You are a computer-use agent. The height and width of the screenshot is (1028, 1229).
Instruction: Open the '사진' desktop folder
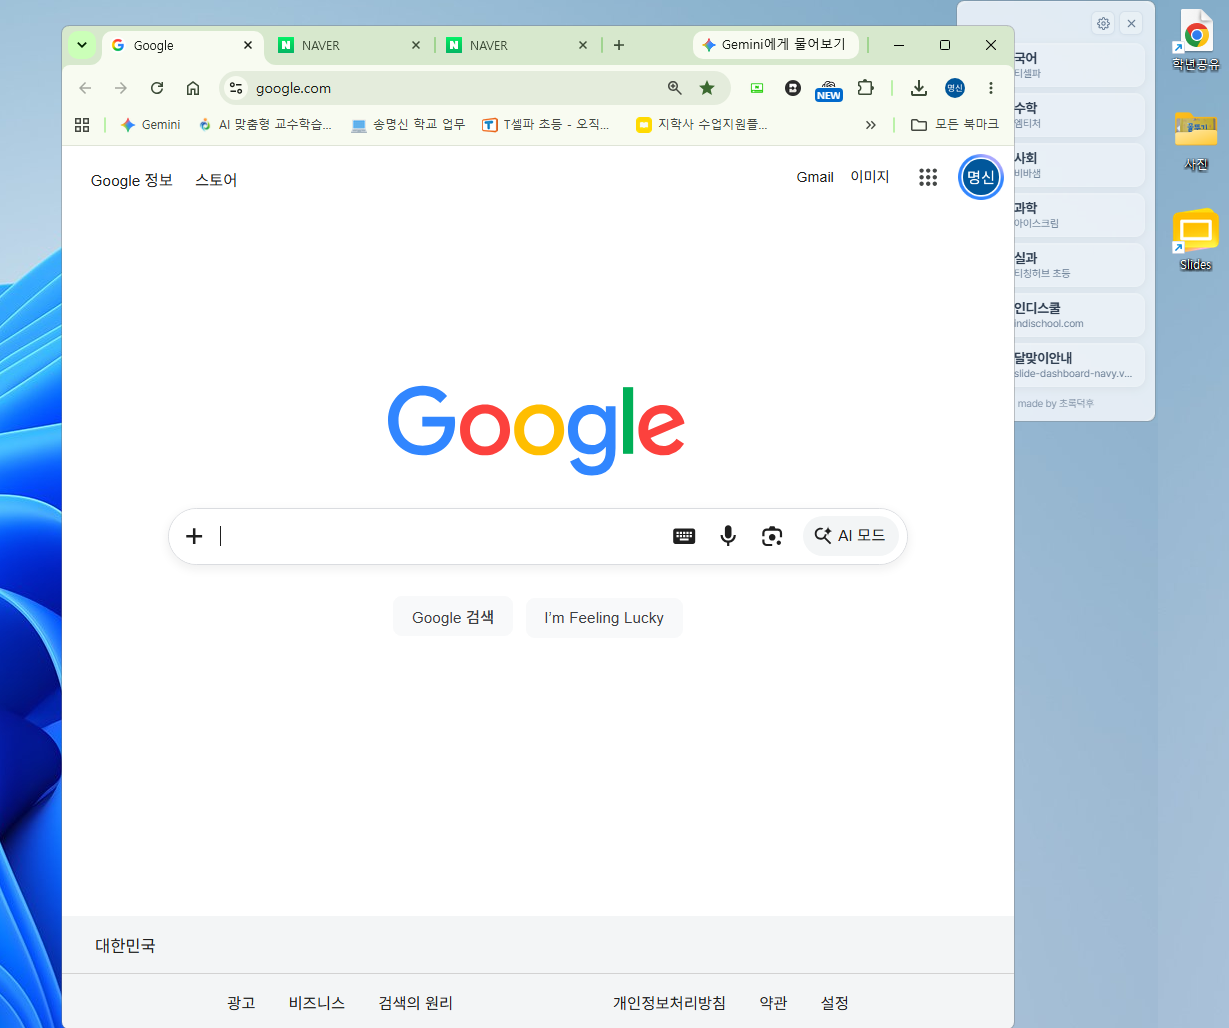pyautogui.click(x=1196, y=141)
